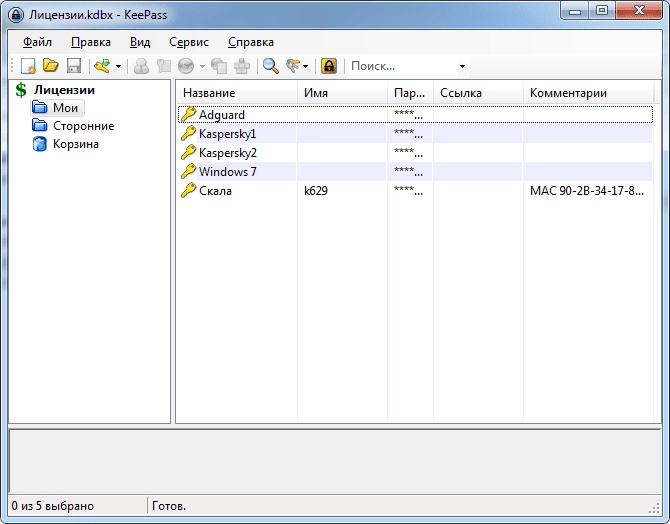Screen dimensions: 670x524
Task: Open the Сервис menu
Action: click(x=189, y=42)
